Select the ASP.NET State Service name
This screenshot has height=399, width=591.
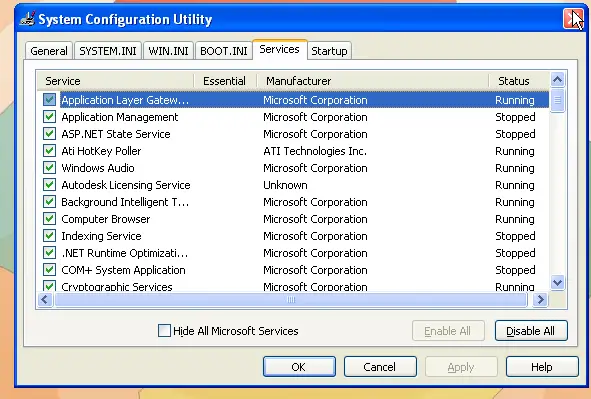116,134
